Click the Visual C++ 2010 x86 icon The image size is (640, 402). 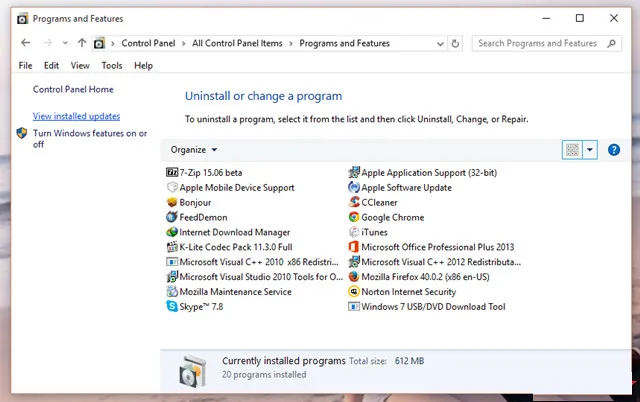(x=172, y=262)
